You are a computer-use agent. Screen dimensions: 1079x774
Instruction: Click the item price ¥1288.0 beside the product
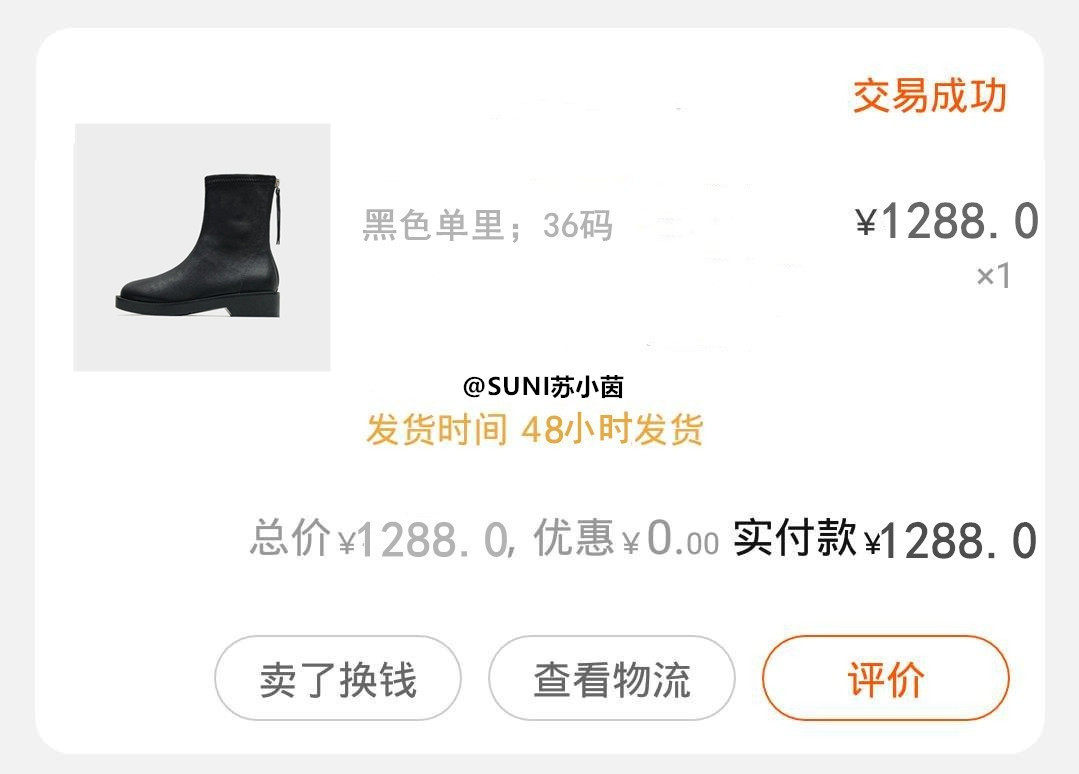click(x=946, y=222)
